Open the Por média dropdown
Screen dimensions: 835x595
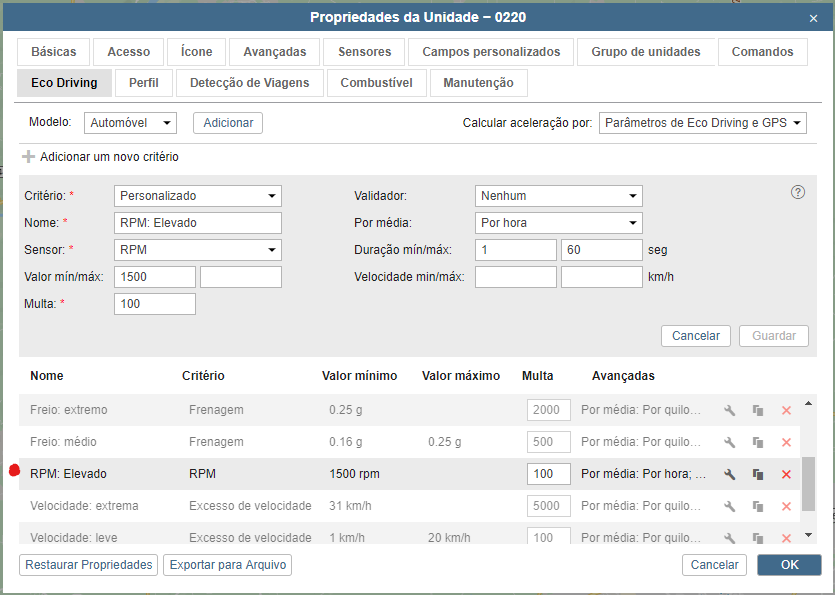[558, 223]
